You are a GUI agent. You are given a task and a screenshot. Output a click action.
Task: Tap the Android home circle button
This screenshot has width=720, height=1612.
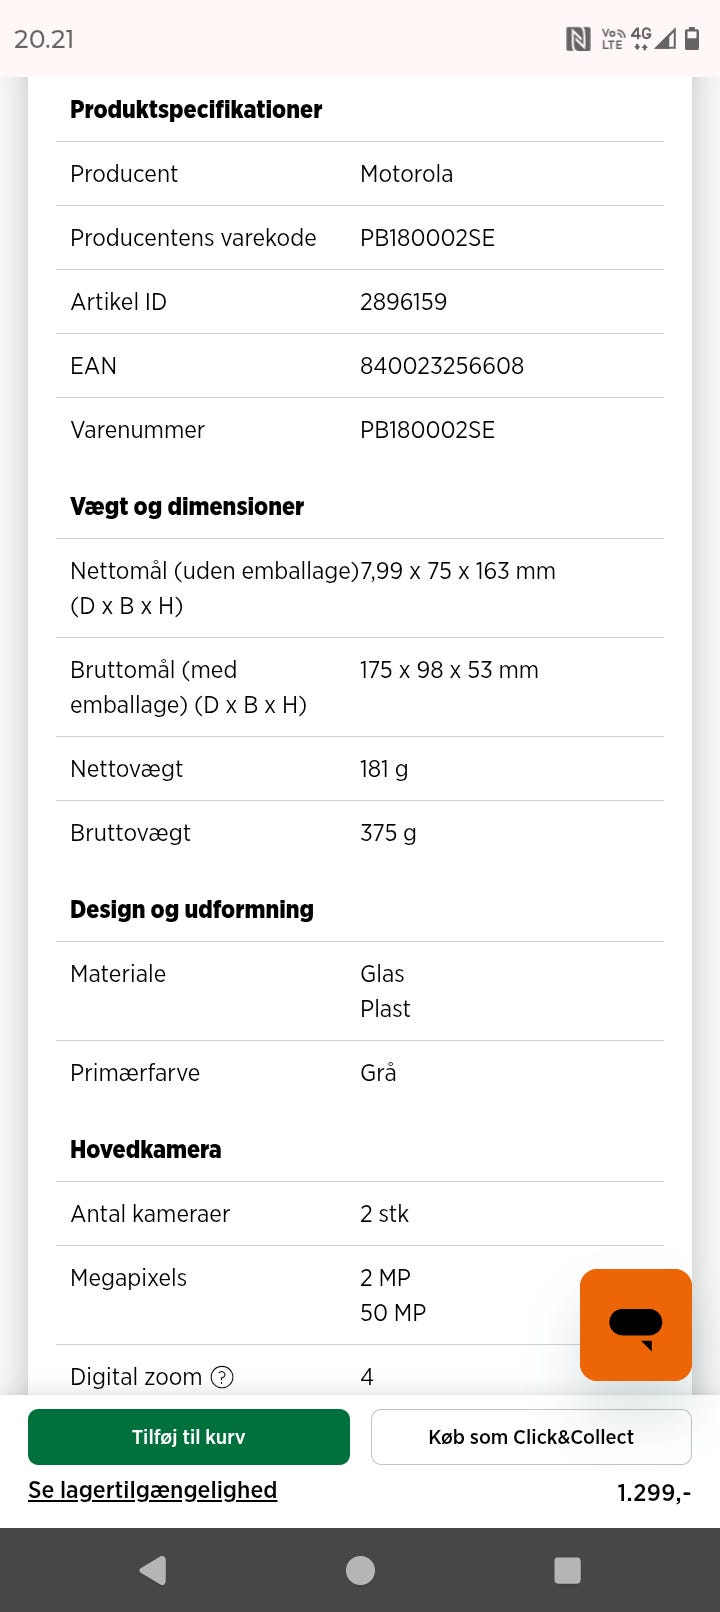(x=360, y=1570)
